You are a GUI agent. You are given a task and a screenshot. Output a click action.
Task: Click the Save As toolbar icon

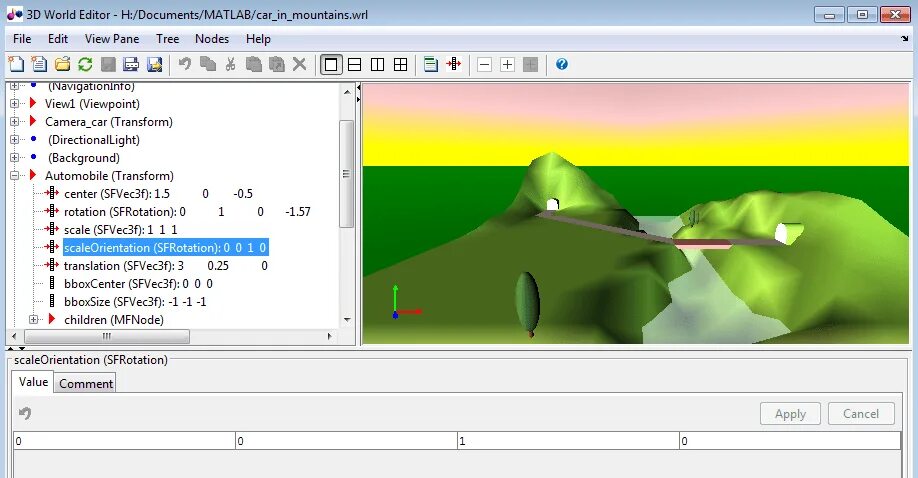coord(131,64)
